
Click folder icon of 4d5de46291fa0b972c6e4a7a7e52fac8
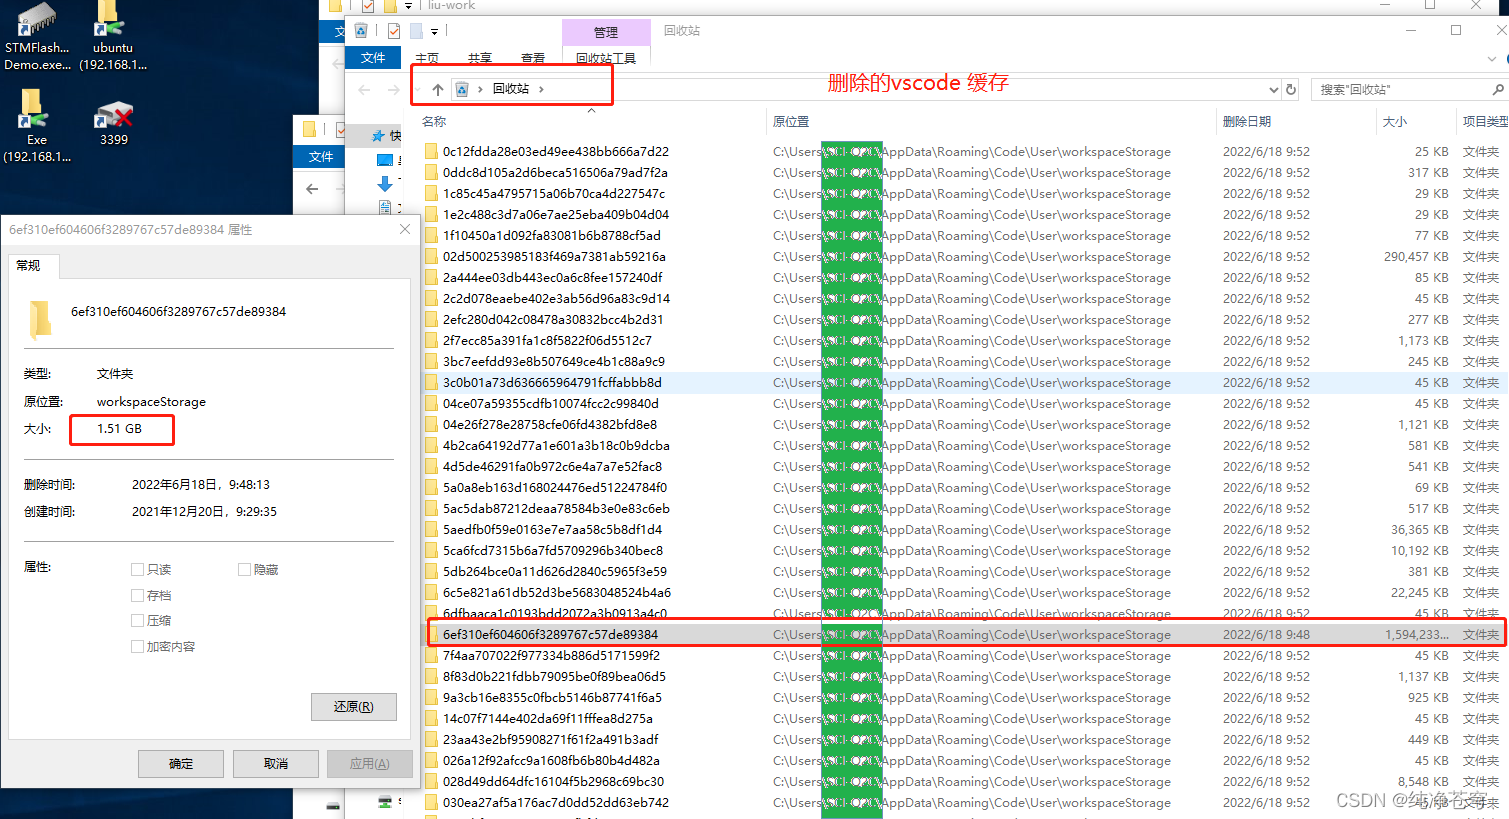tap(431, 466)
